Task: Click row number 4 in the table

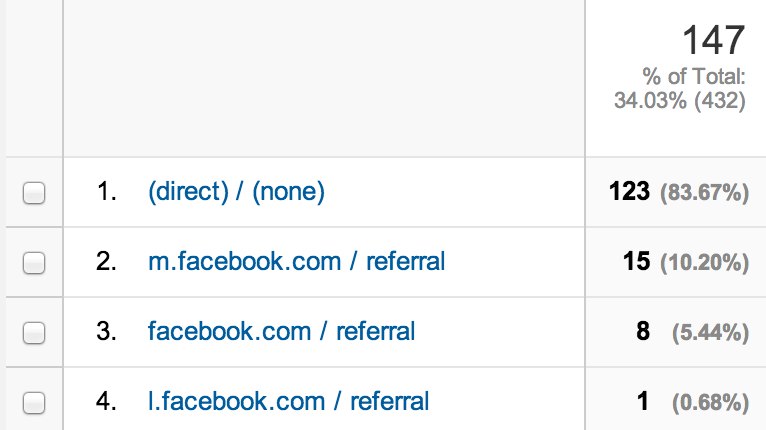Action: [108, 401]
